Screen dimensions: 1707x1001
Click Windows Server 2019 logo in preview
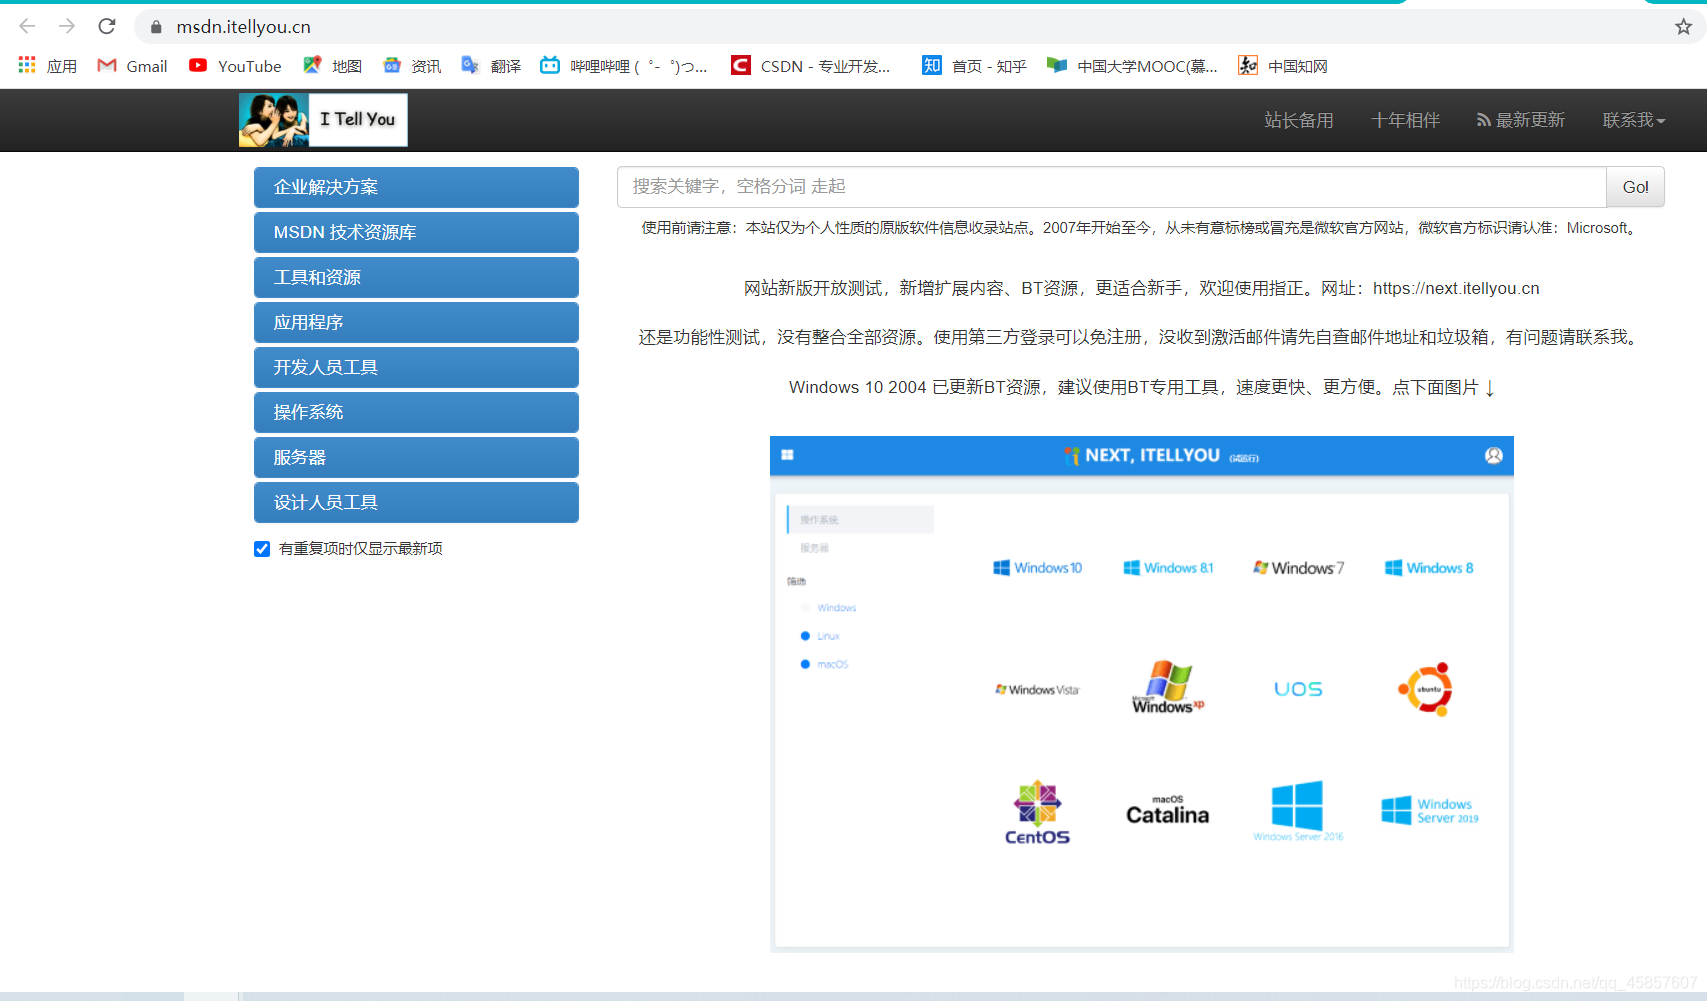(1429, 811)
